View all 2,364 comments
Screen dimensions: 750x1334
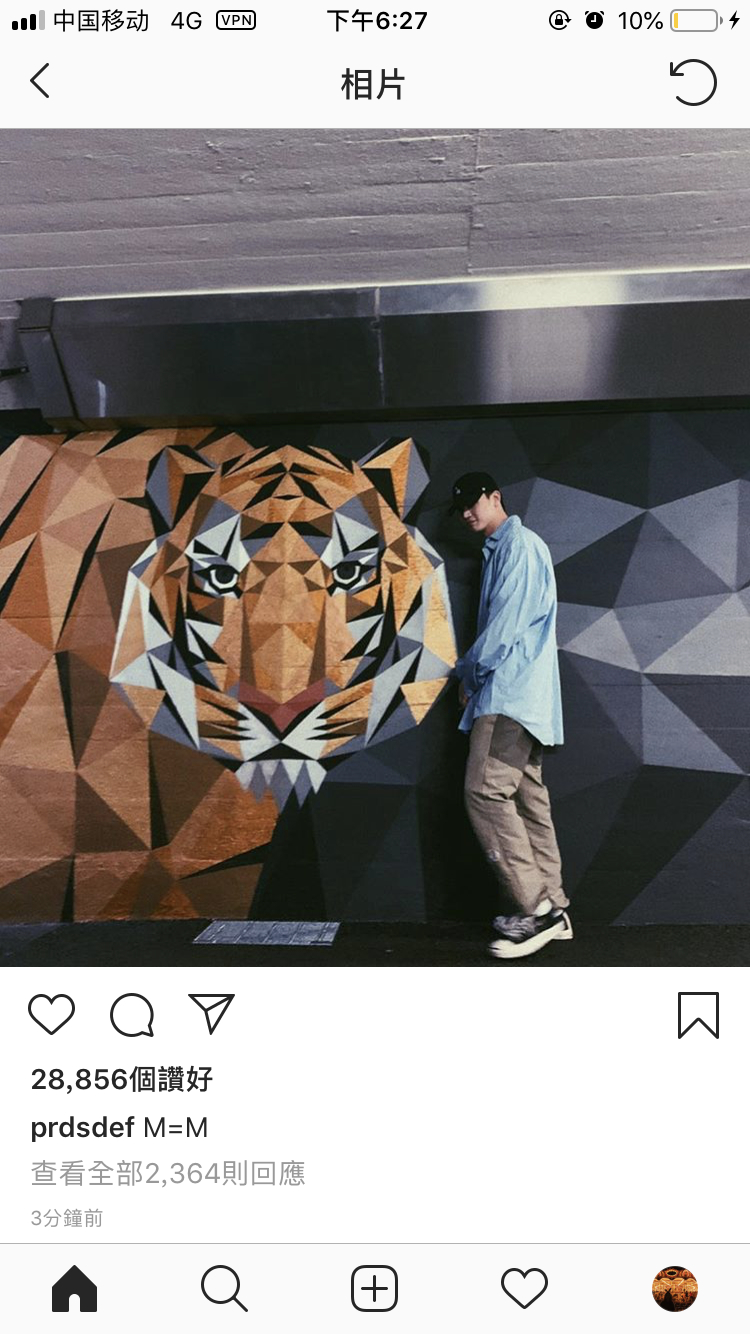point(168,1173)
